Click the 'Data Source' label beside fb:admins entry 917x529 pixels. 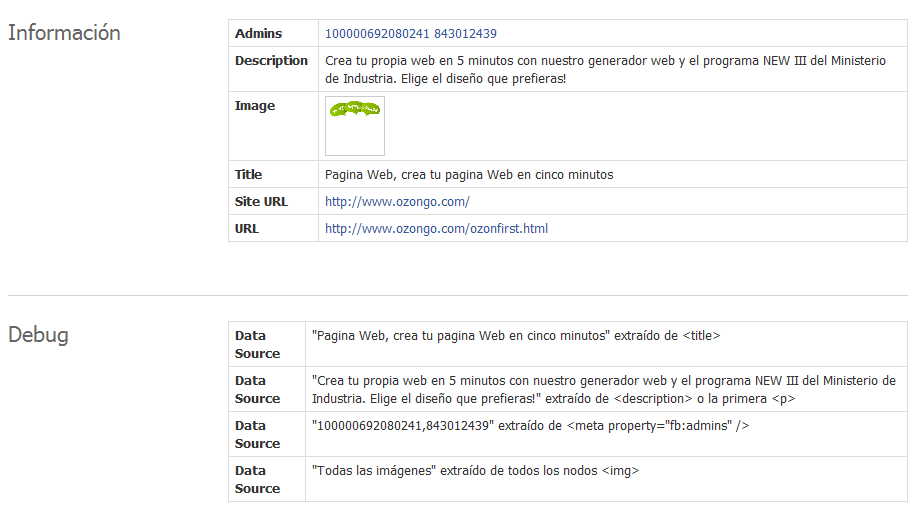point(257,434)
